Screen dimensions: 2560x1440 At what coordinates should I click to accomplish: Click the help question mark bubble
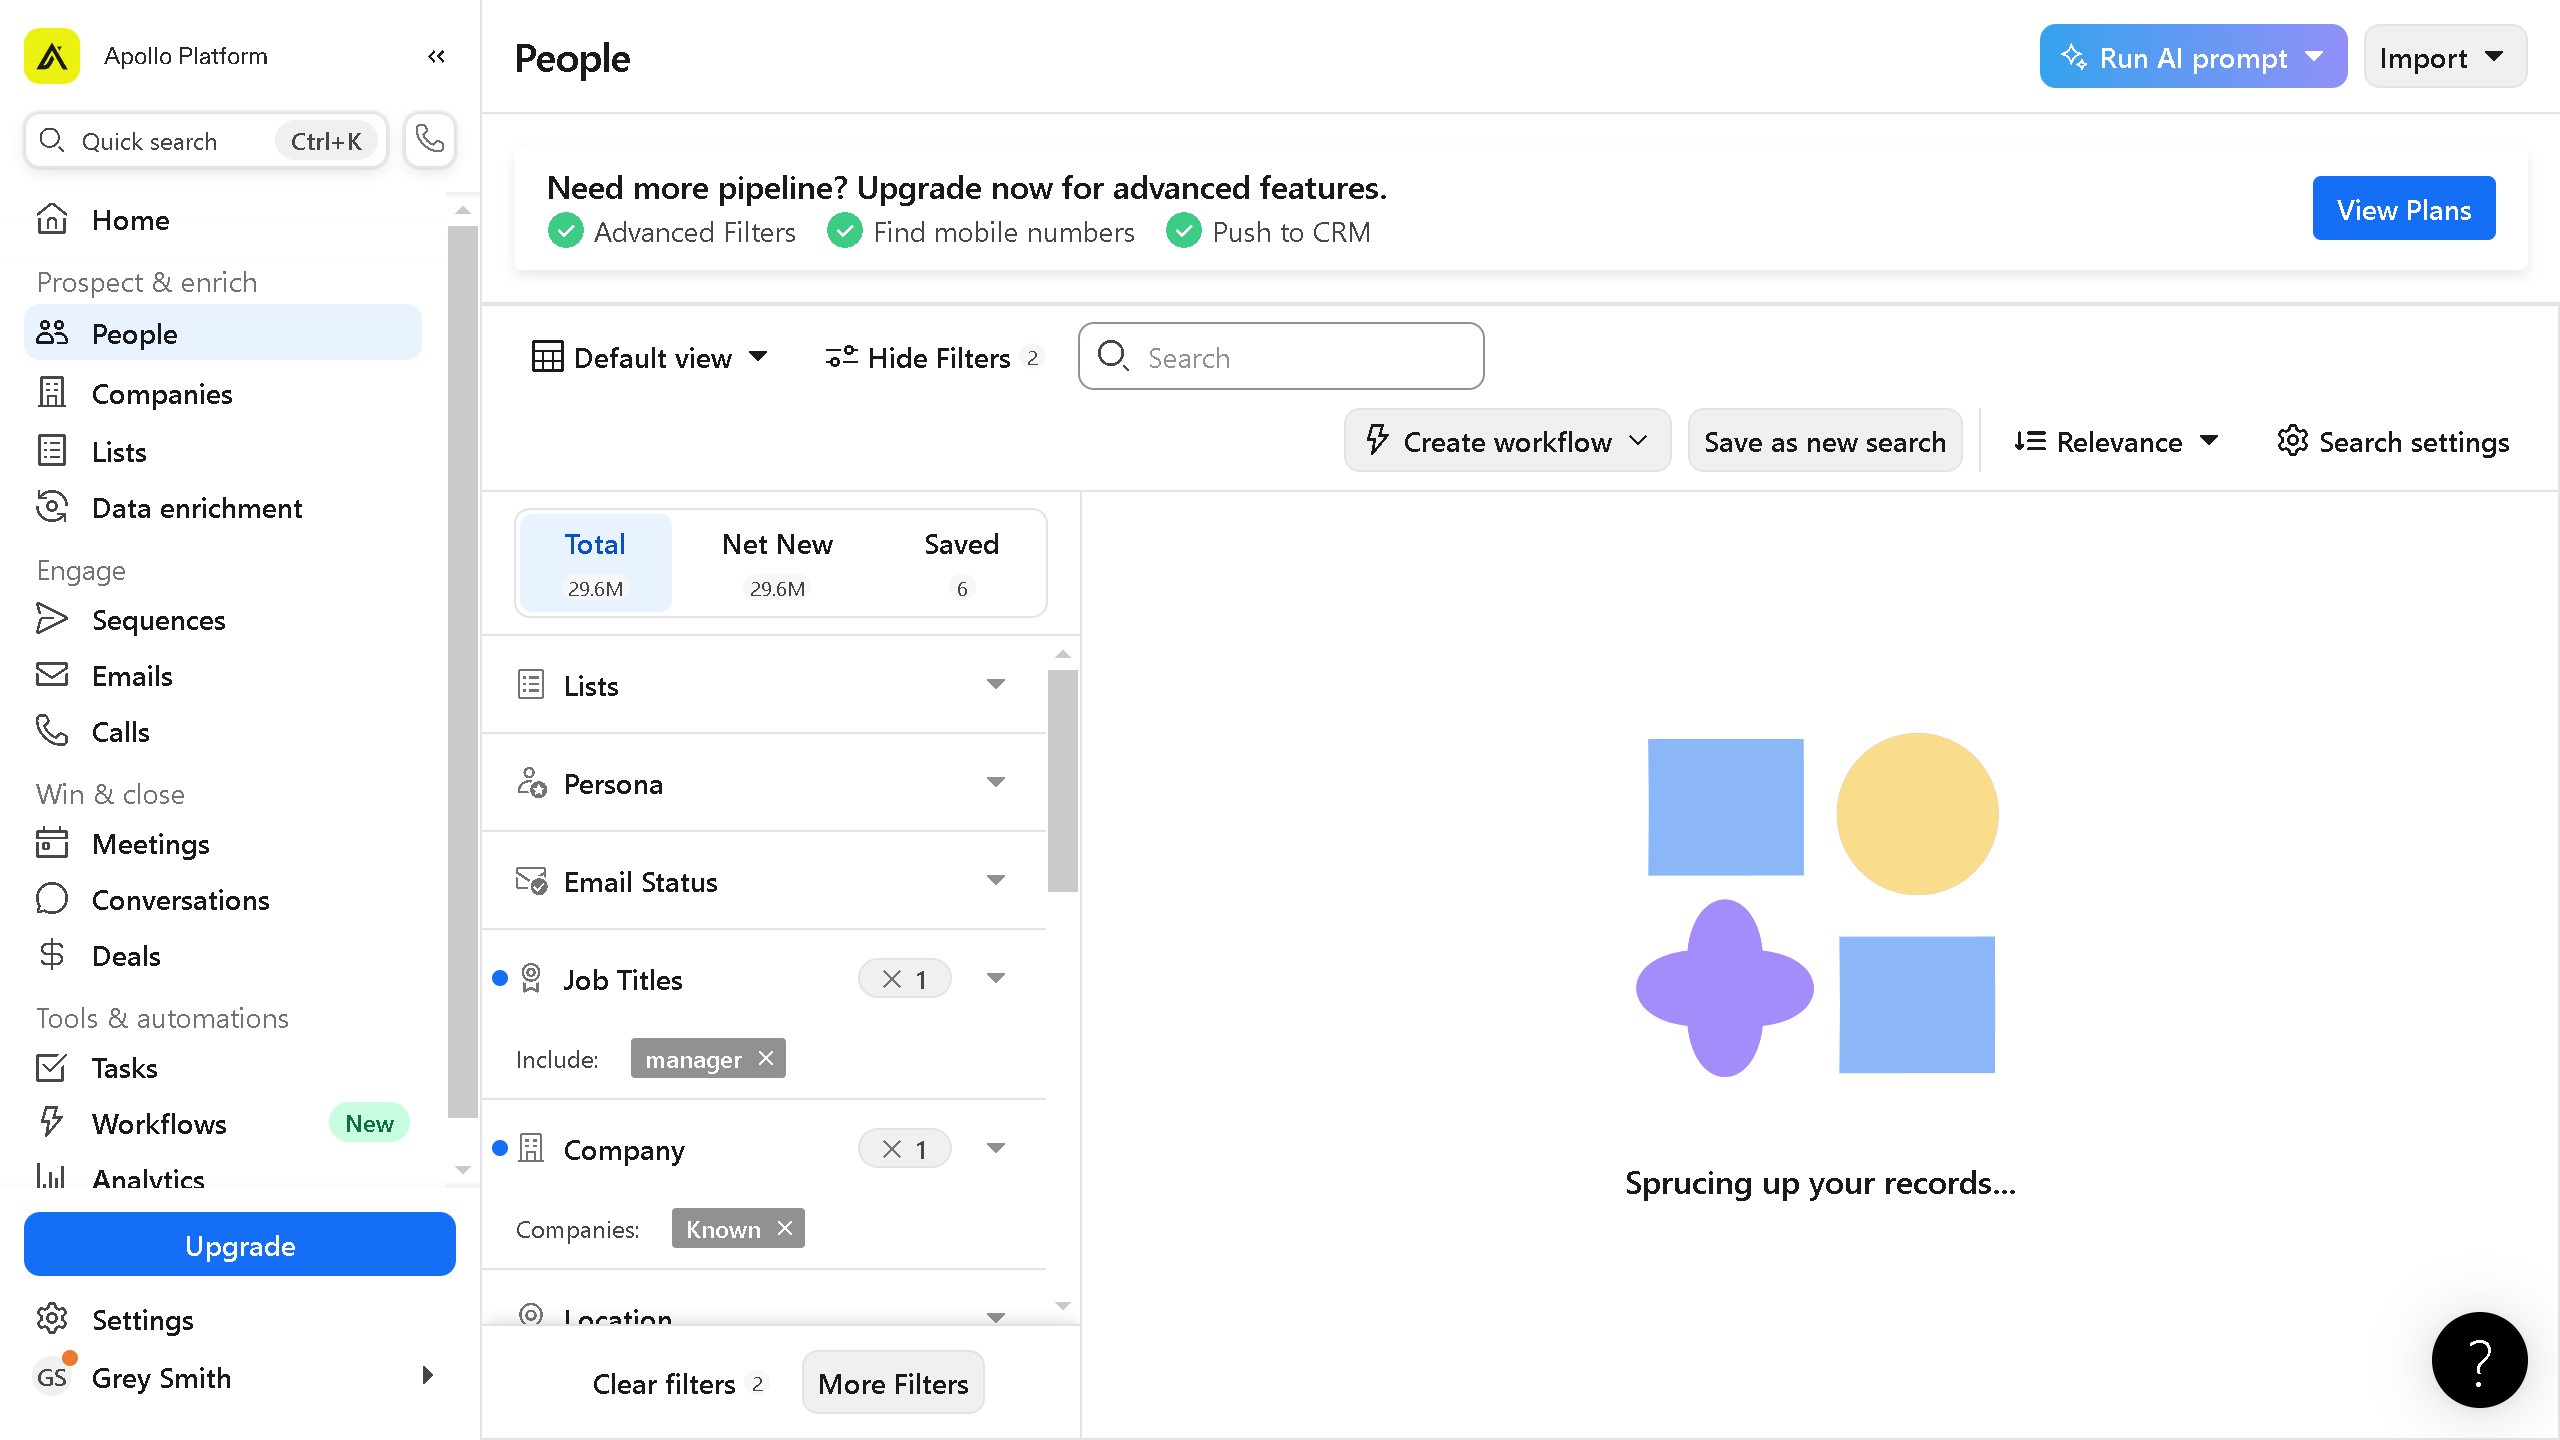coord(2479,1360)
